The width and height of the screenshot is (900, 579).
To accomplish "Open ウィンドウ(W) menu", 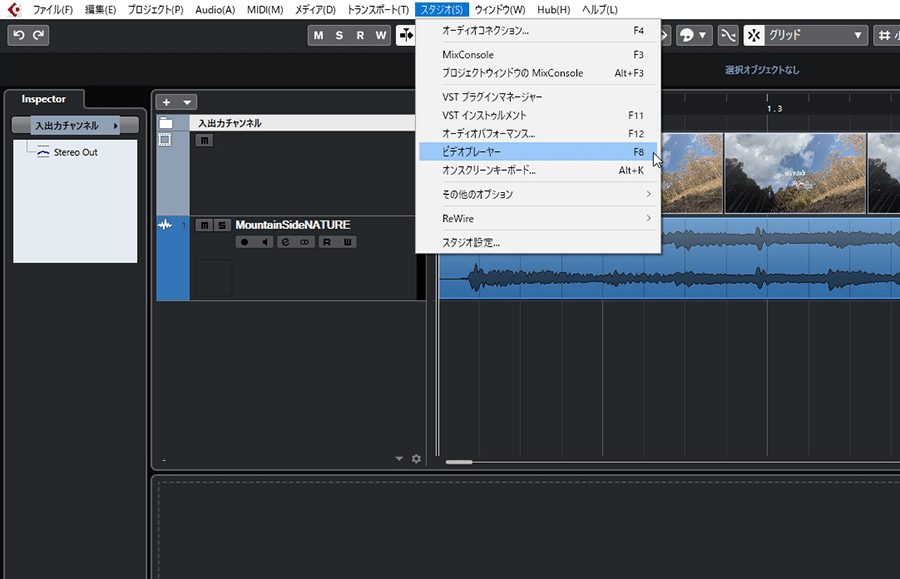I will coord(499,10).
